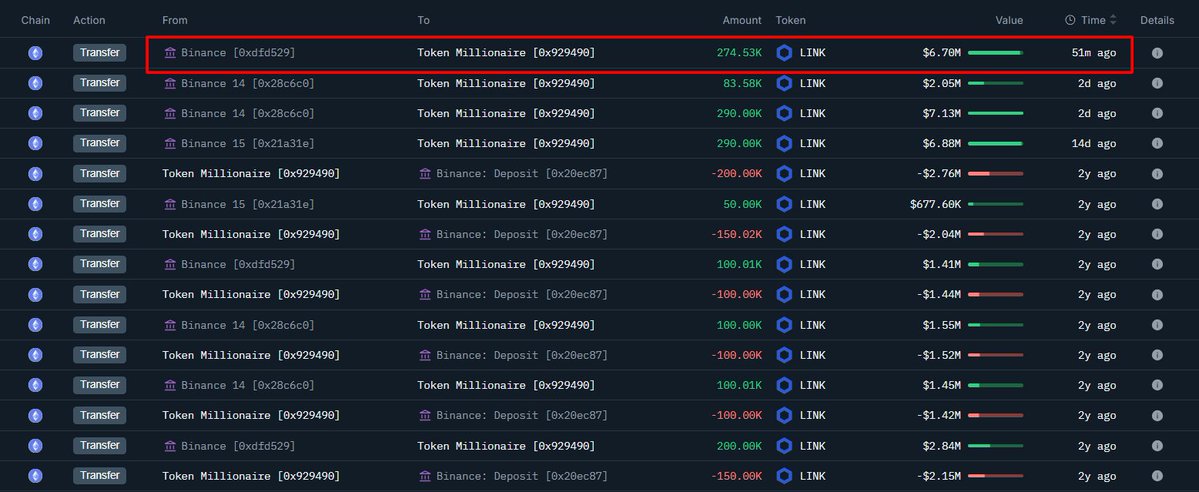Click the $2.84M value cell

944,446
